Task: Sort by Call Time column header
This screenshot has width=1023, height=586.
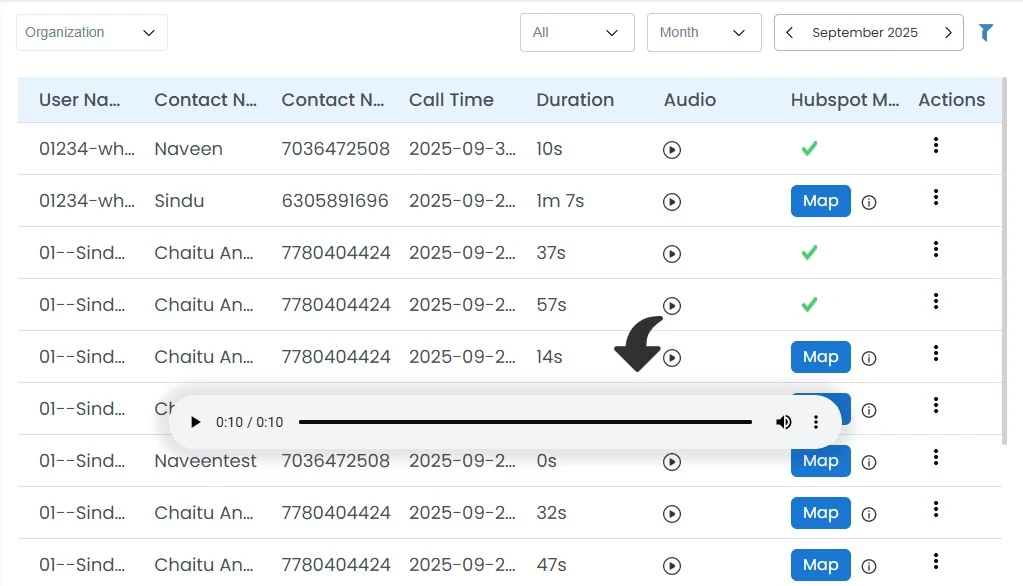Action: click(451, 100)
